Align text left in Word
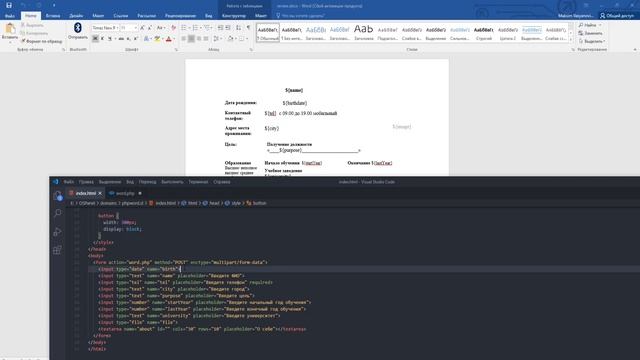This screenshot has width=640, height=360. pos(184,38)
